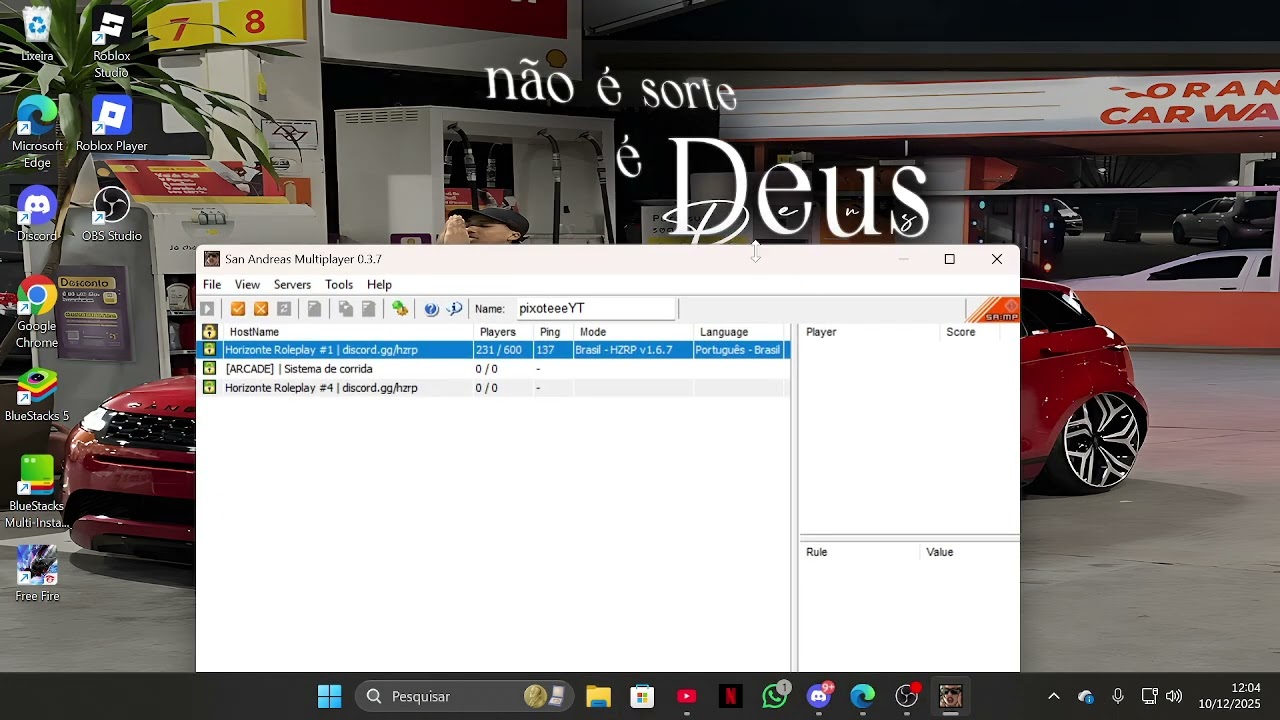Image resolution: width=1280 pixels, height=720 pixels.
Task: Sort by the Players column header
Action: tap(503, 332)
